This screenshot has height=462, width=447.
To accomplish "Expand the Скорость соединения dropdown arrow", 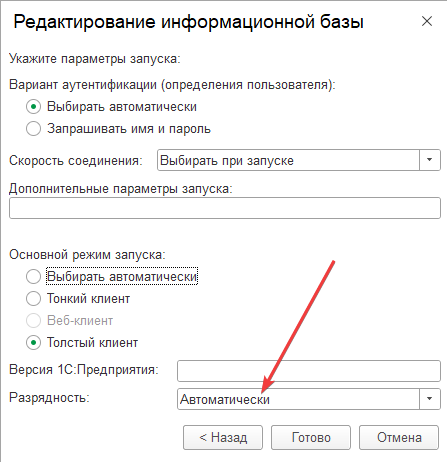I will click(x=429, y=160).
